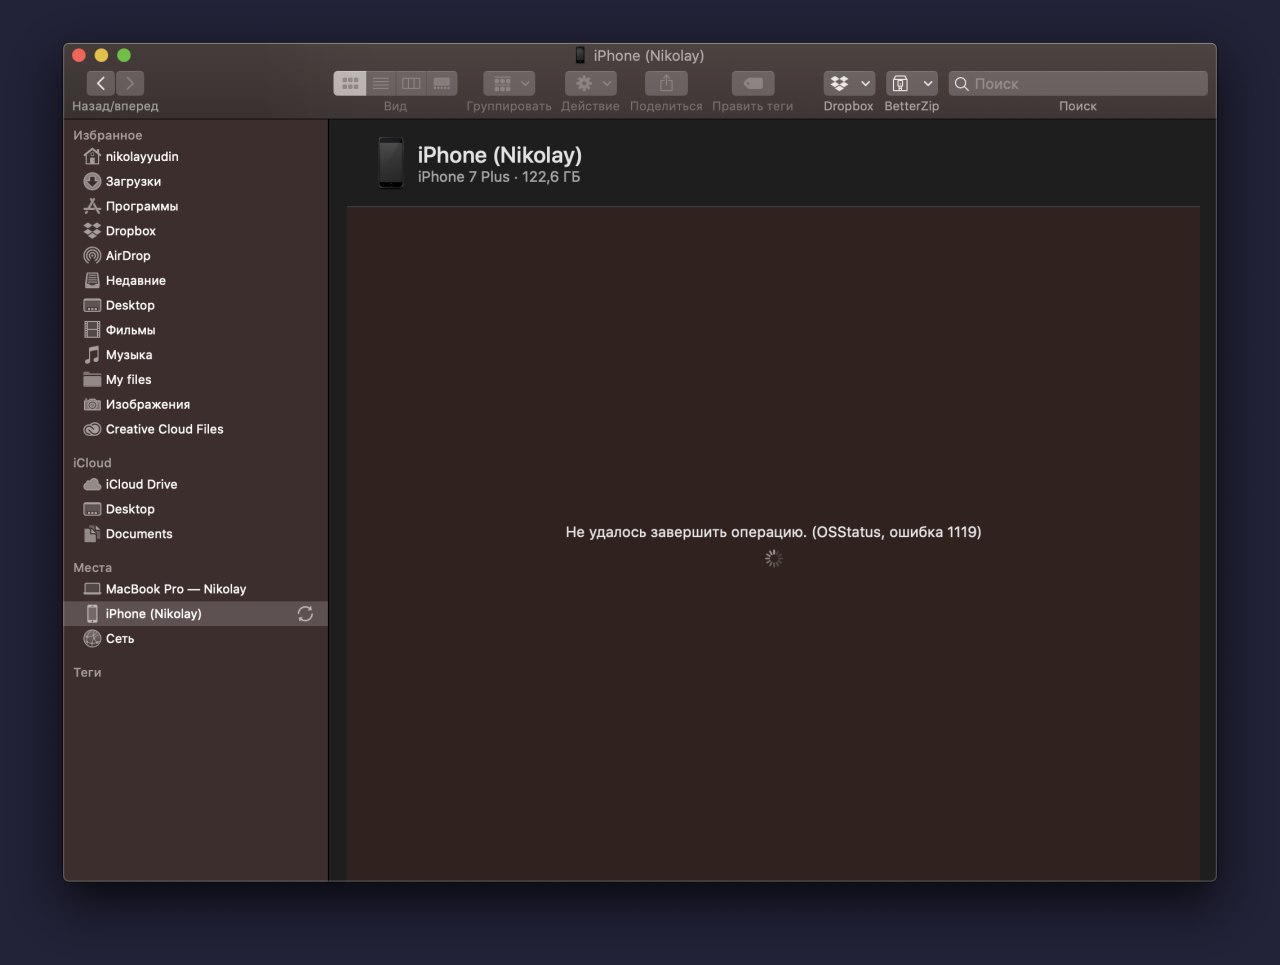Viewport: 1280px width, 965px height.
Task: Open Музыка in sidebar
Action: (x=196, y=355)
